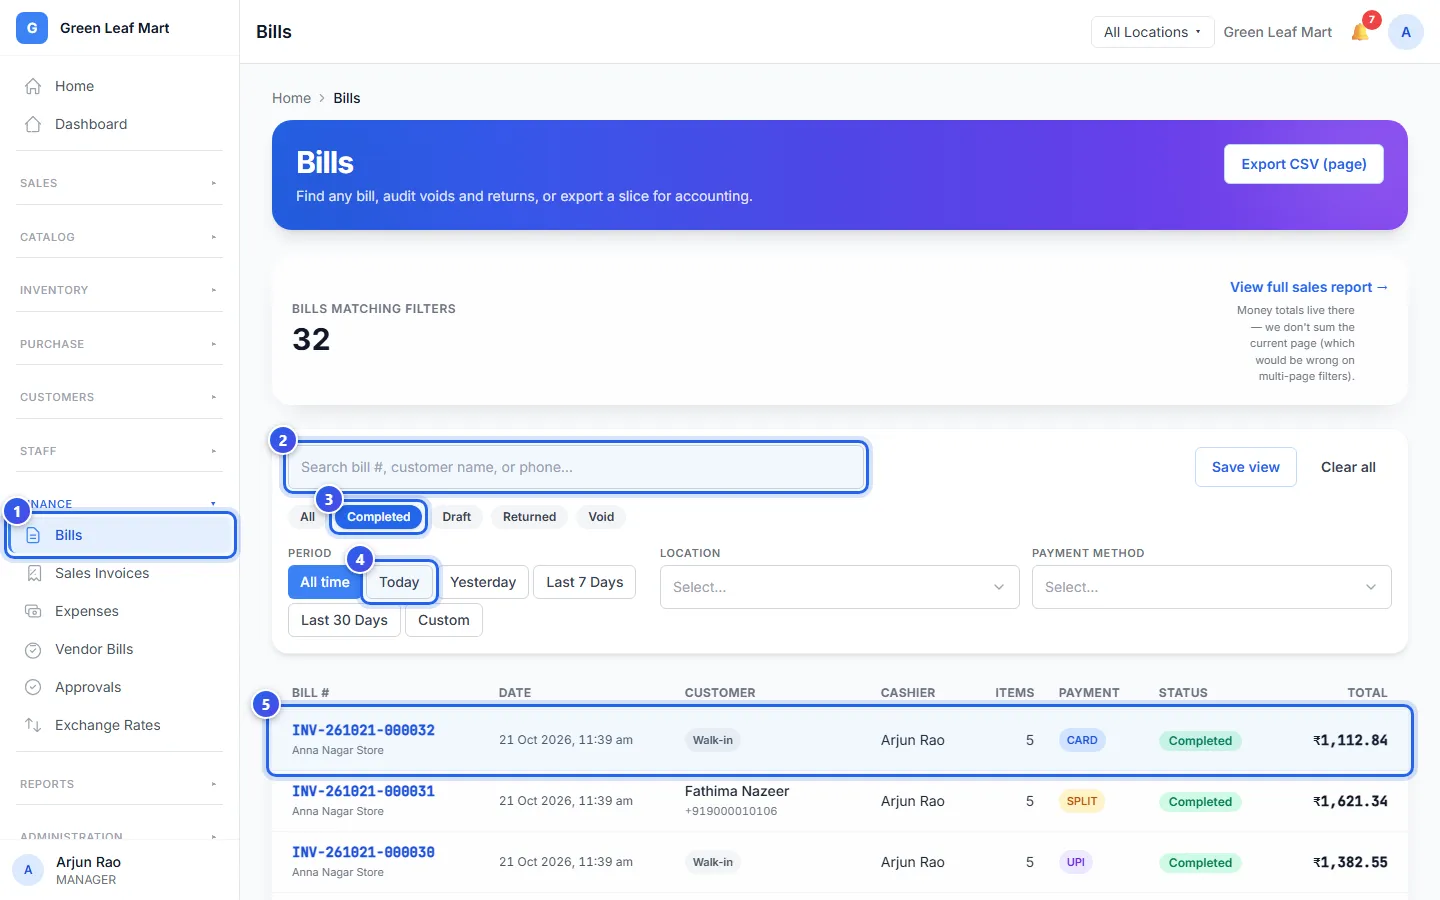Open the All Locations dropdown
Viewport: 1440px width, 900px height.
[x=1152, y=32]
